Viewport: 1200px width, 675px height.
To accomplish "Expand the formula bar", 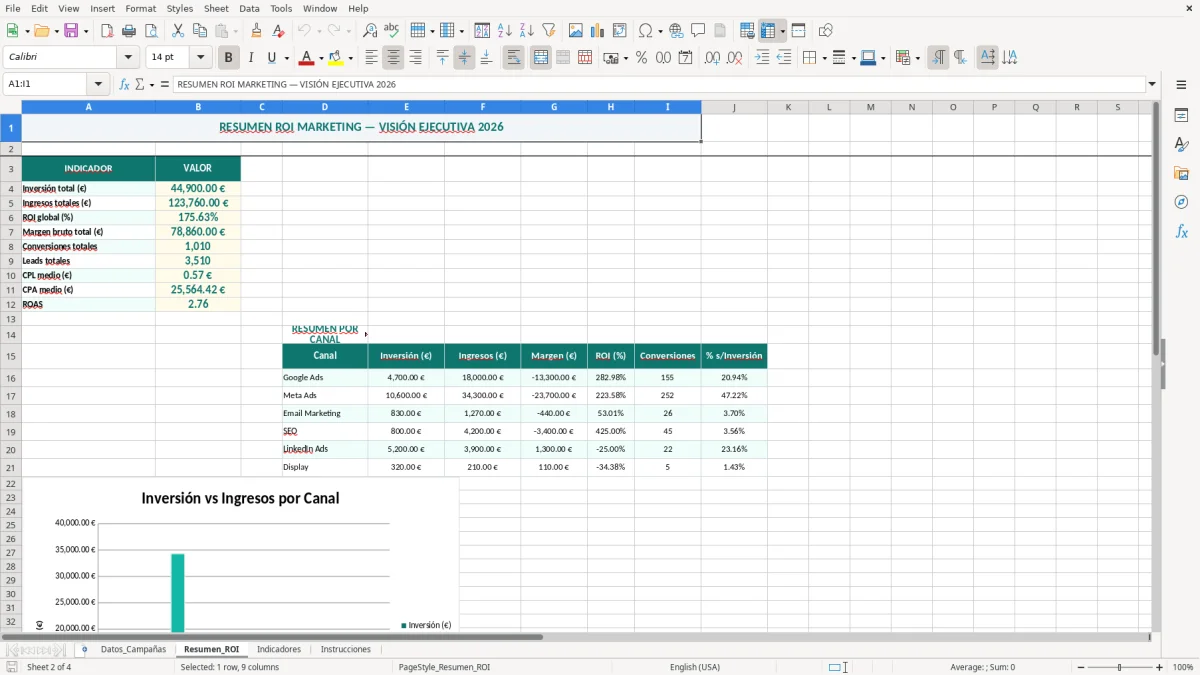I will 1152,85.
